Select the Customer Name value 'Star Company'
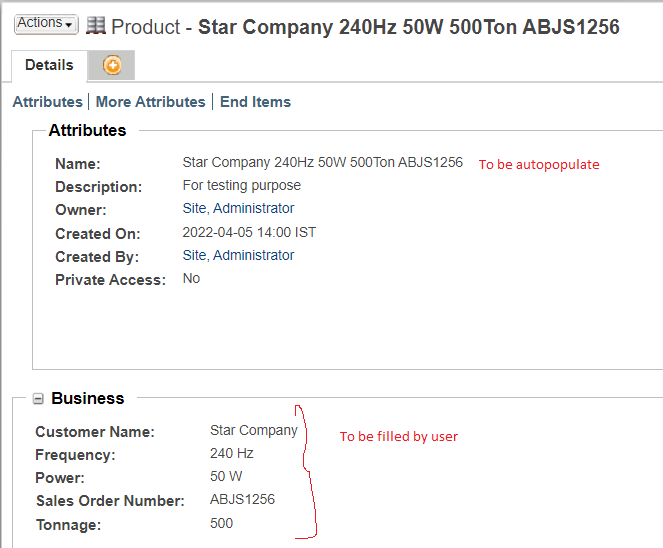The image size is (663, 548). click(x=253, y=431)
